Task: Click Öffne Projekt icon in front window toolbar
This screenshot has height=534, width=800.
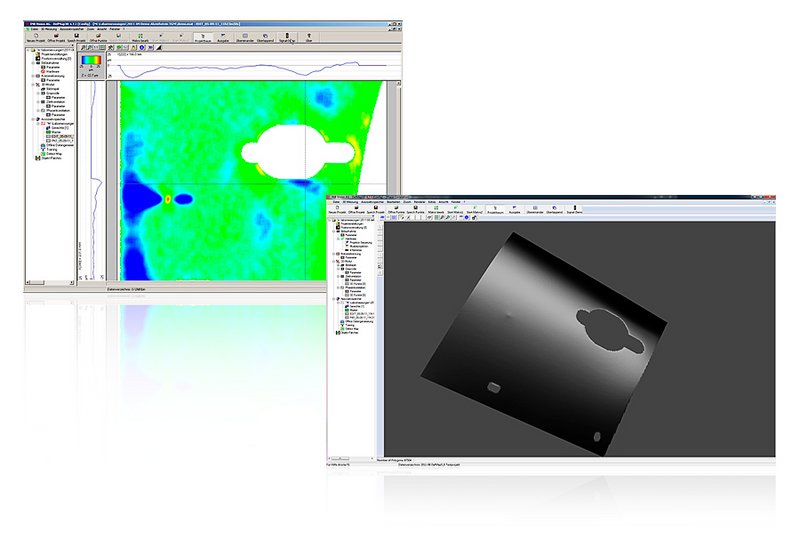Action: pyautogui.click(x=357, y=208)
